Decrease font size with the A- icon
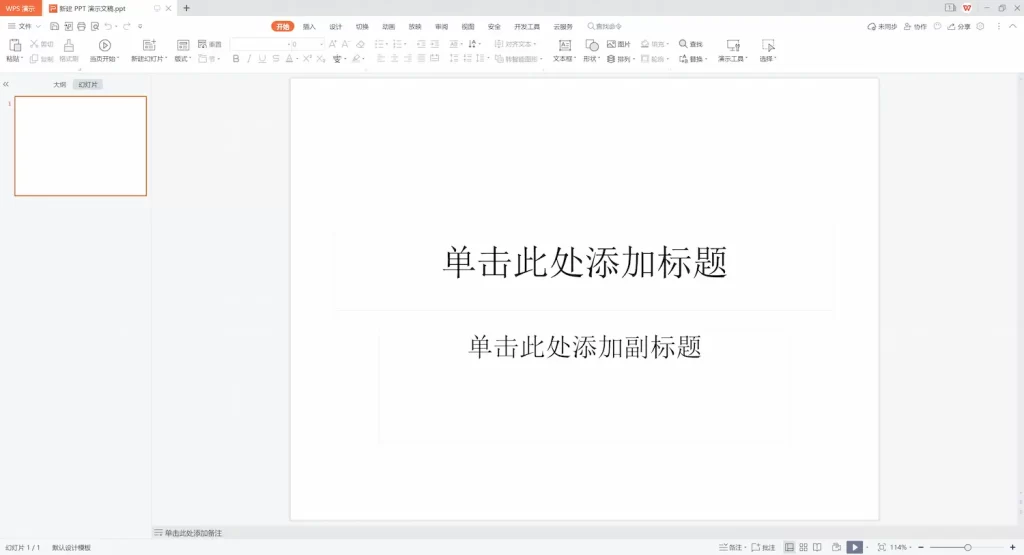1024x555 pixels. [x=345, y=44]
